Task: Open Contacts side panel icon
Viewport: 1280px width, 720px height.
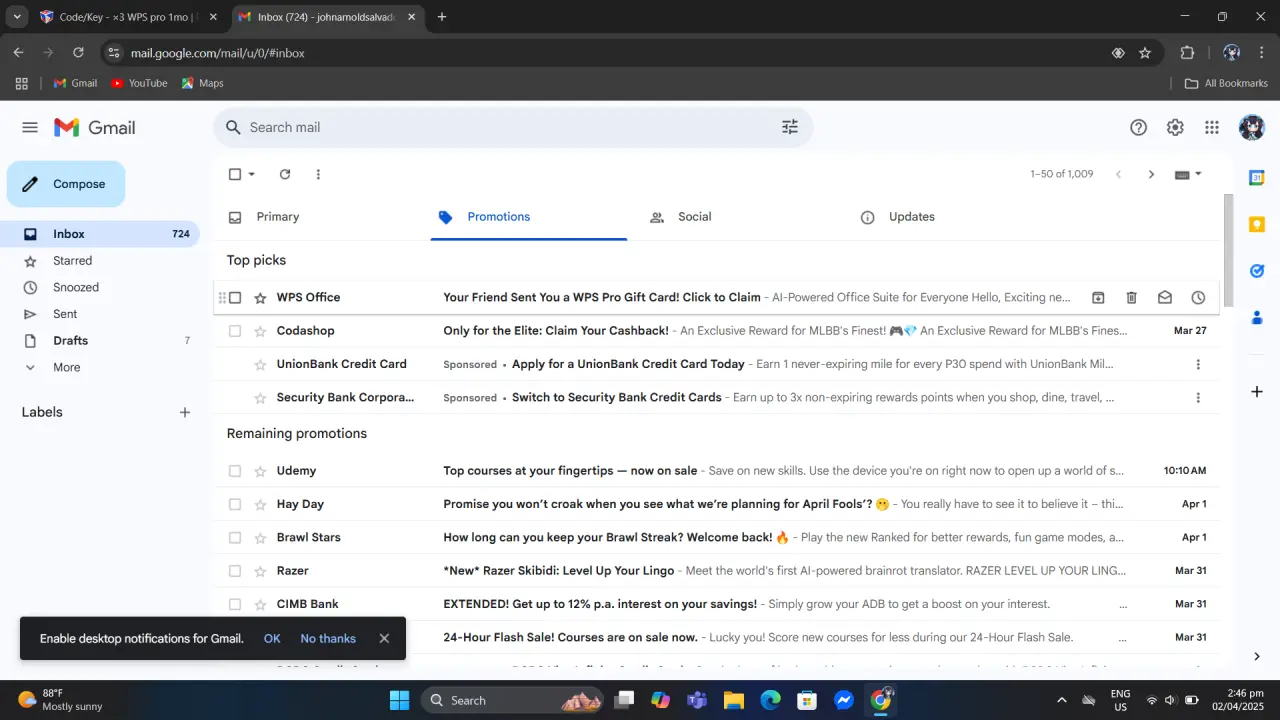Action: (x=1257, y=318)
